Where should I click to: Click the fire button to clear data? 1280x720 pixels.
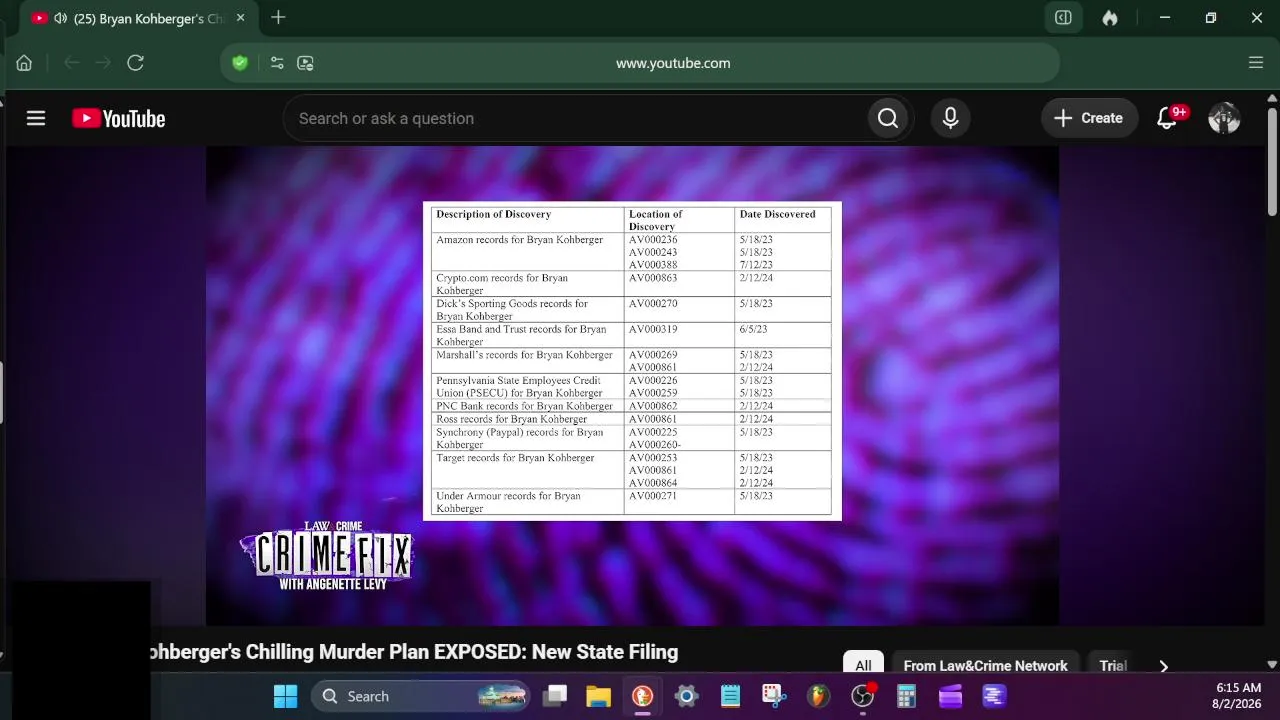point(1110,18)
